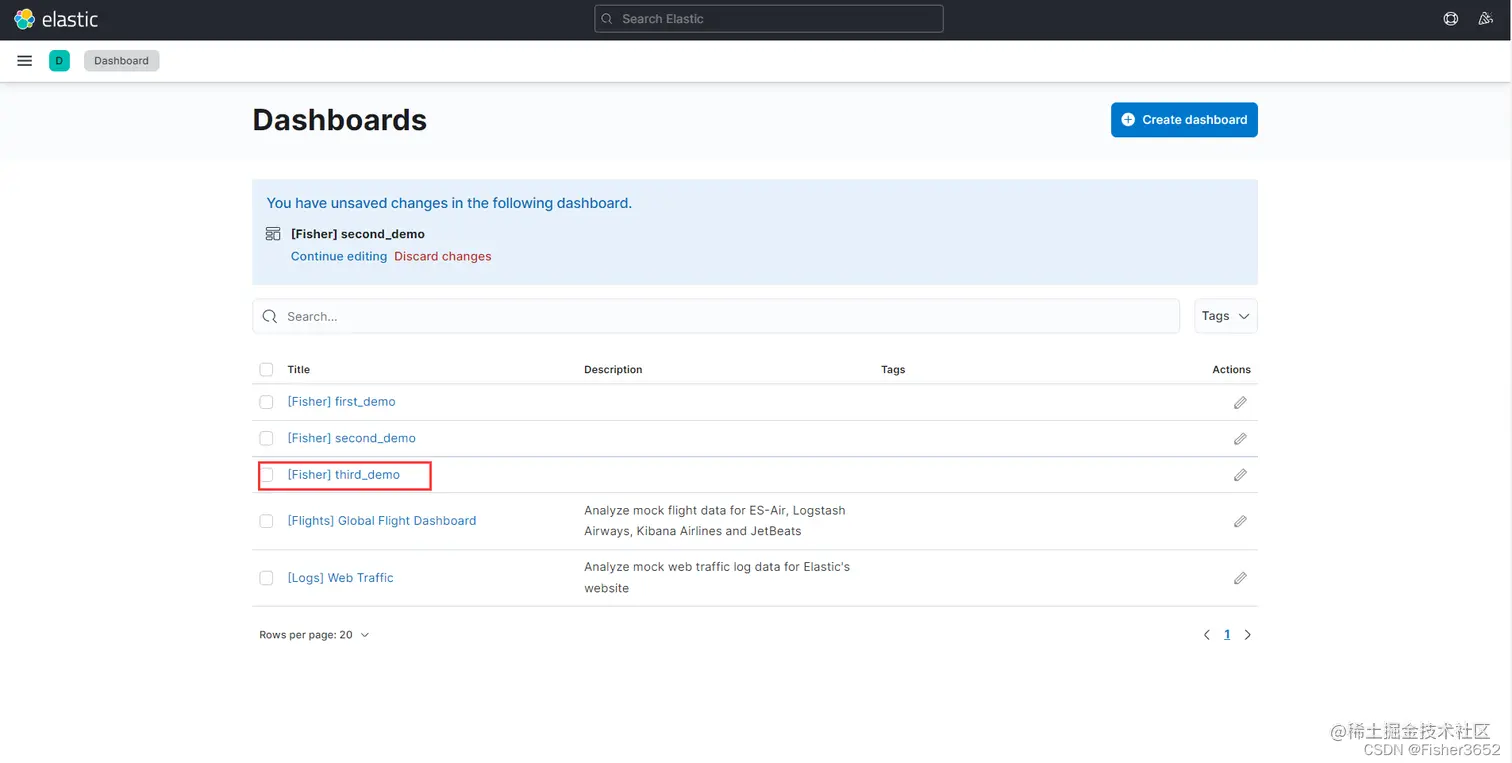The image size is (1512, 763).
Task: Go to next page arrow
Action: click(1247, 635)
